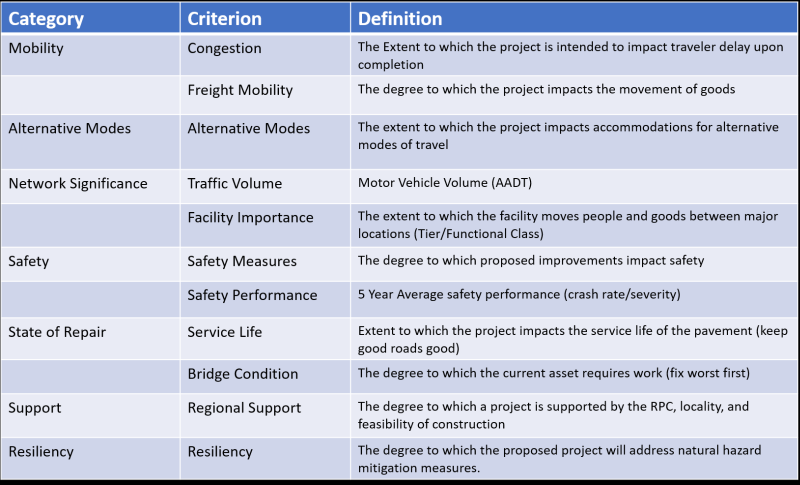Select the Congestion criterion cell
The image size is (800, 485).
(224, 48)
